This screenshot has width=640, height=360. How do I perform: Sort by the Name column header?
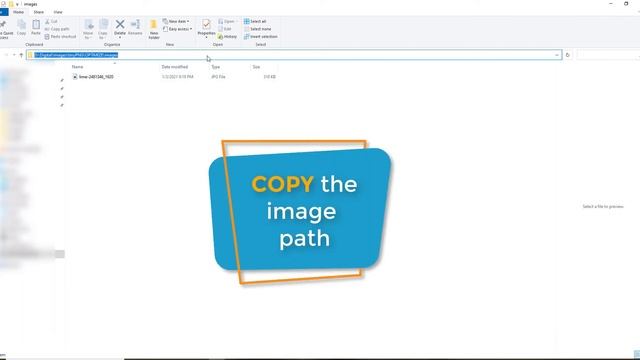coord(78,67)
